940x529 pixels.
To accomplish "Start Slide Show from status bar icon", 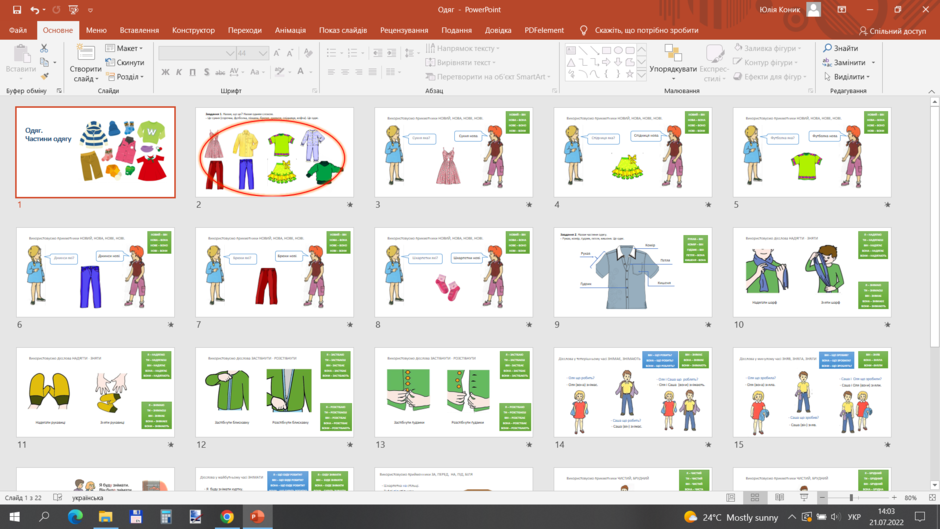I will (x=804, y=498).
